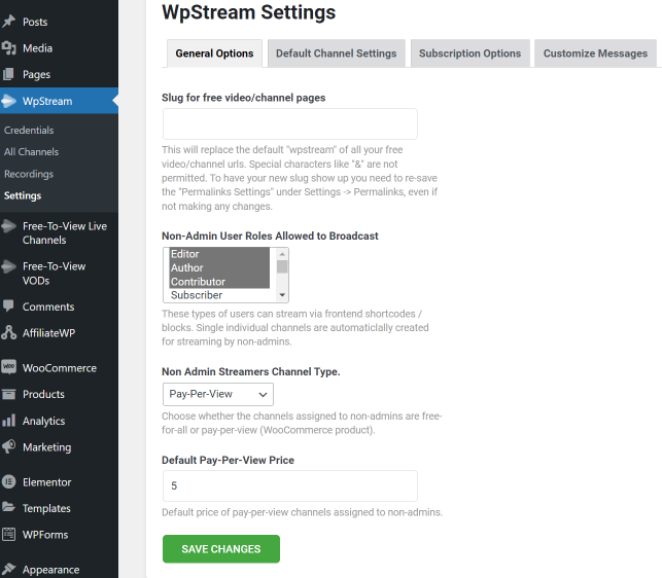Click the Elementor circle icon

point(9,482)
